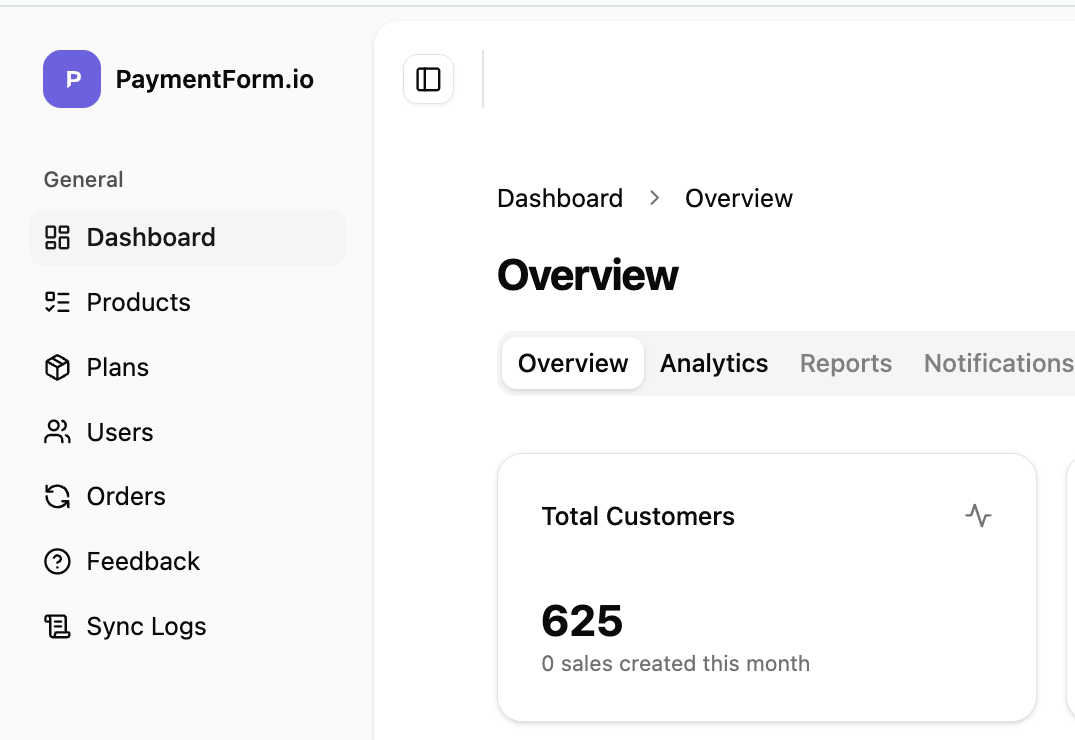
Task: Open the Dashboard sidebar item
Action: click(x=187, y=237)
